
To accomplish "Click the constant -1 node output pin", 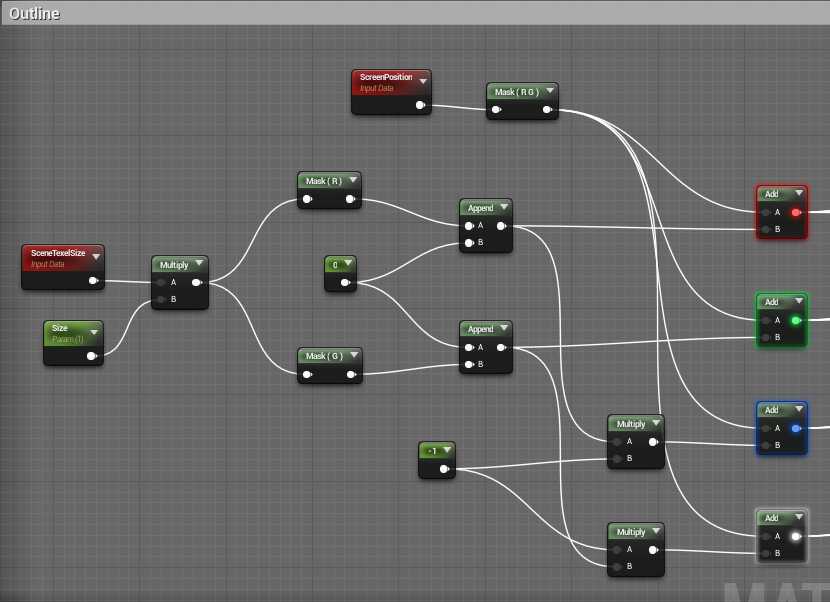I will pos(444,469).
